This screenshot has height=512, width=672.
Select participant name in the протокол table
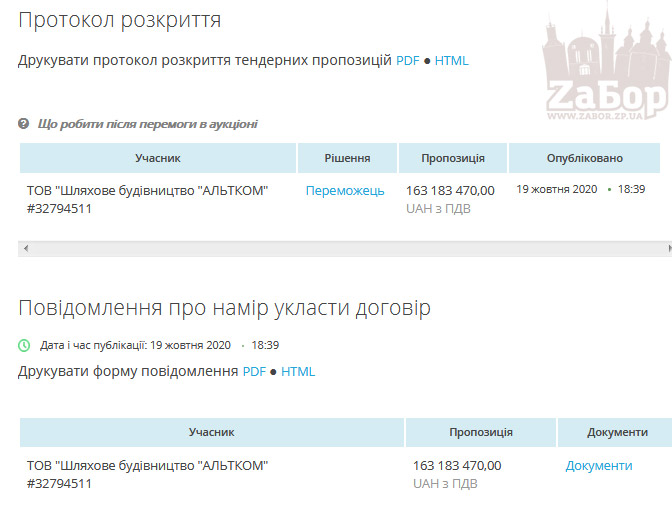click(147, 191)
